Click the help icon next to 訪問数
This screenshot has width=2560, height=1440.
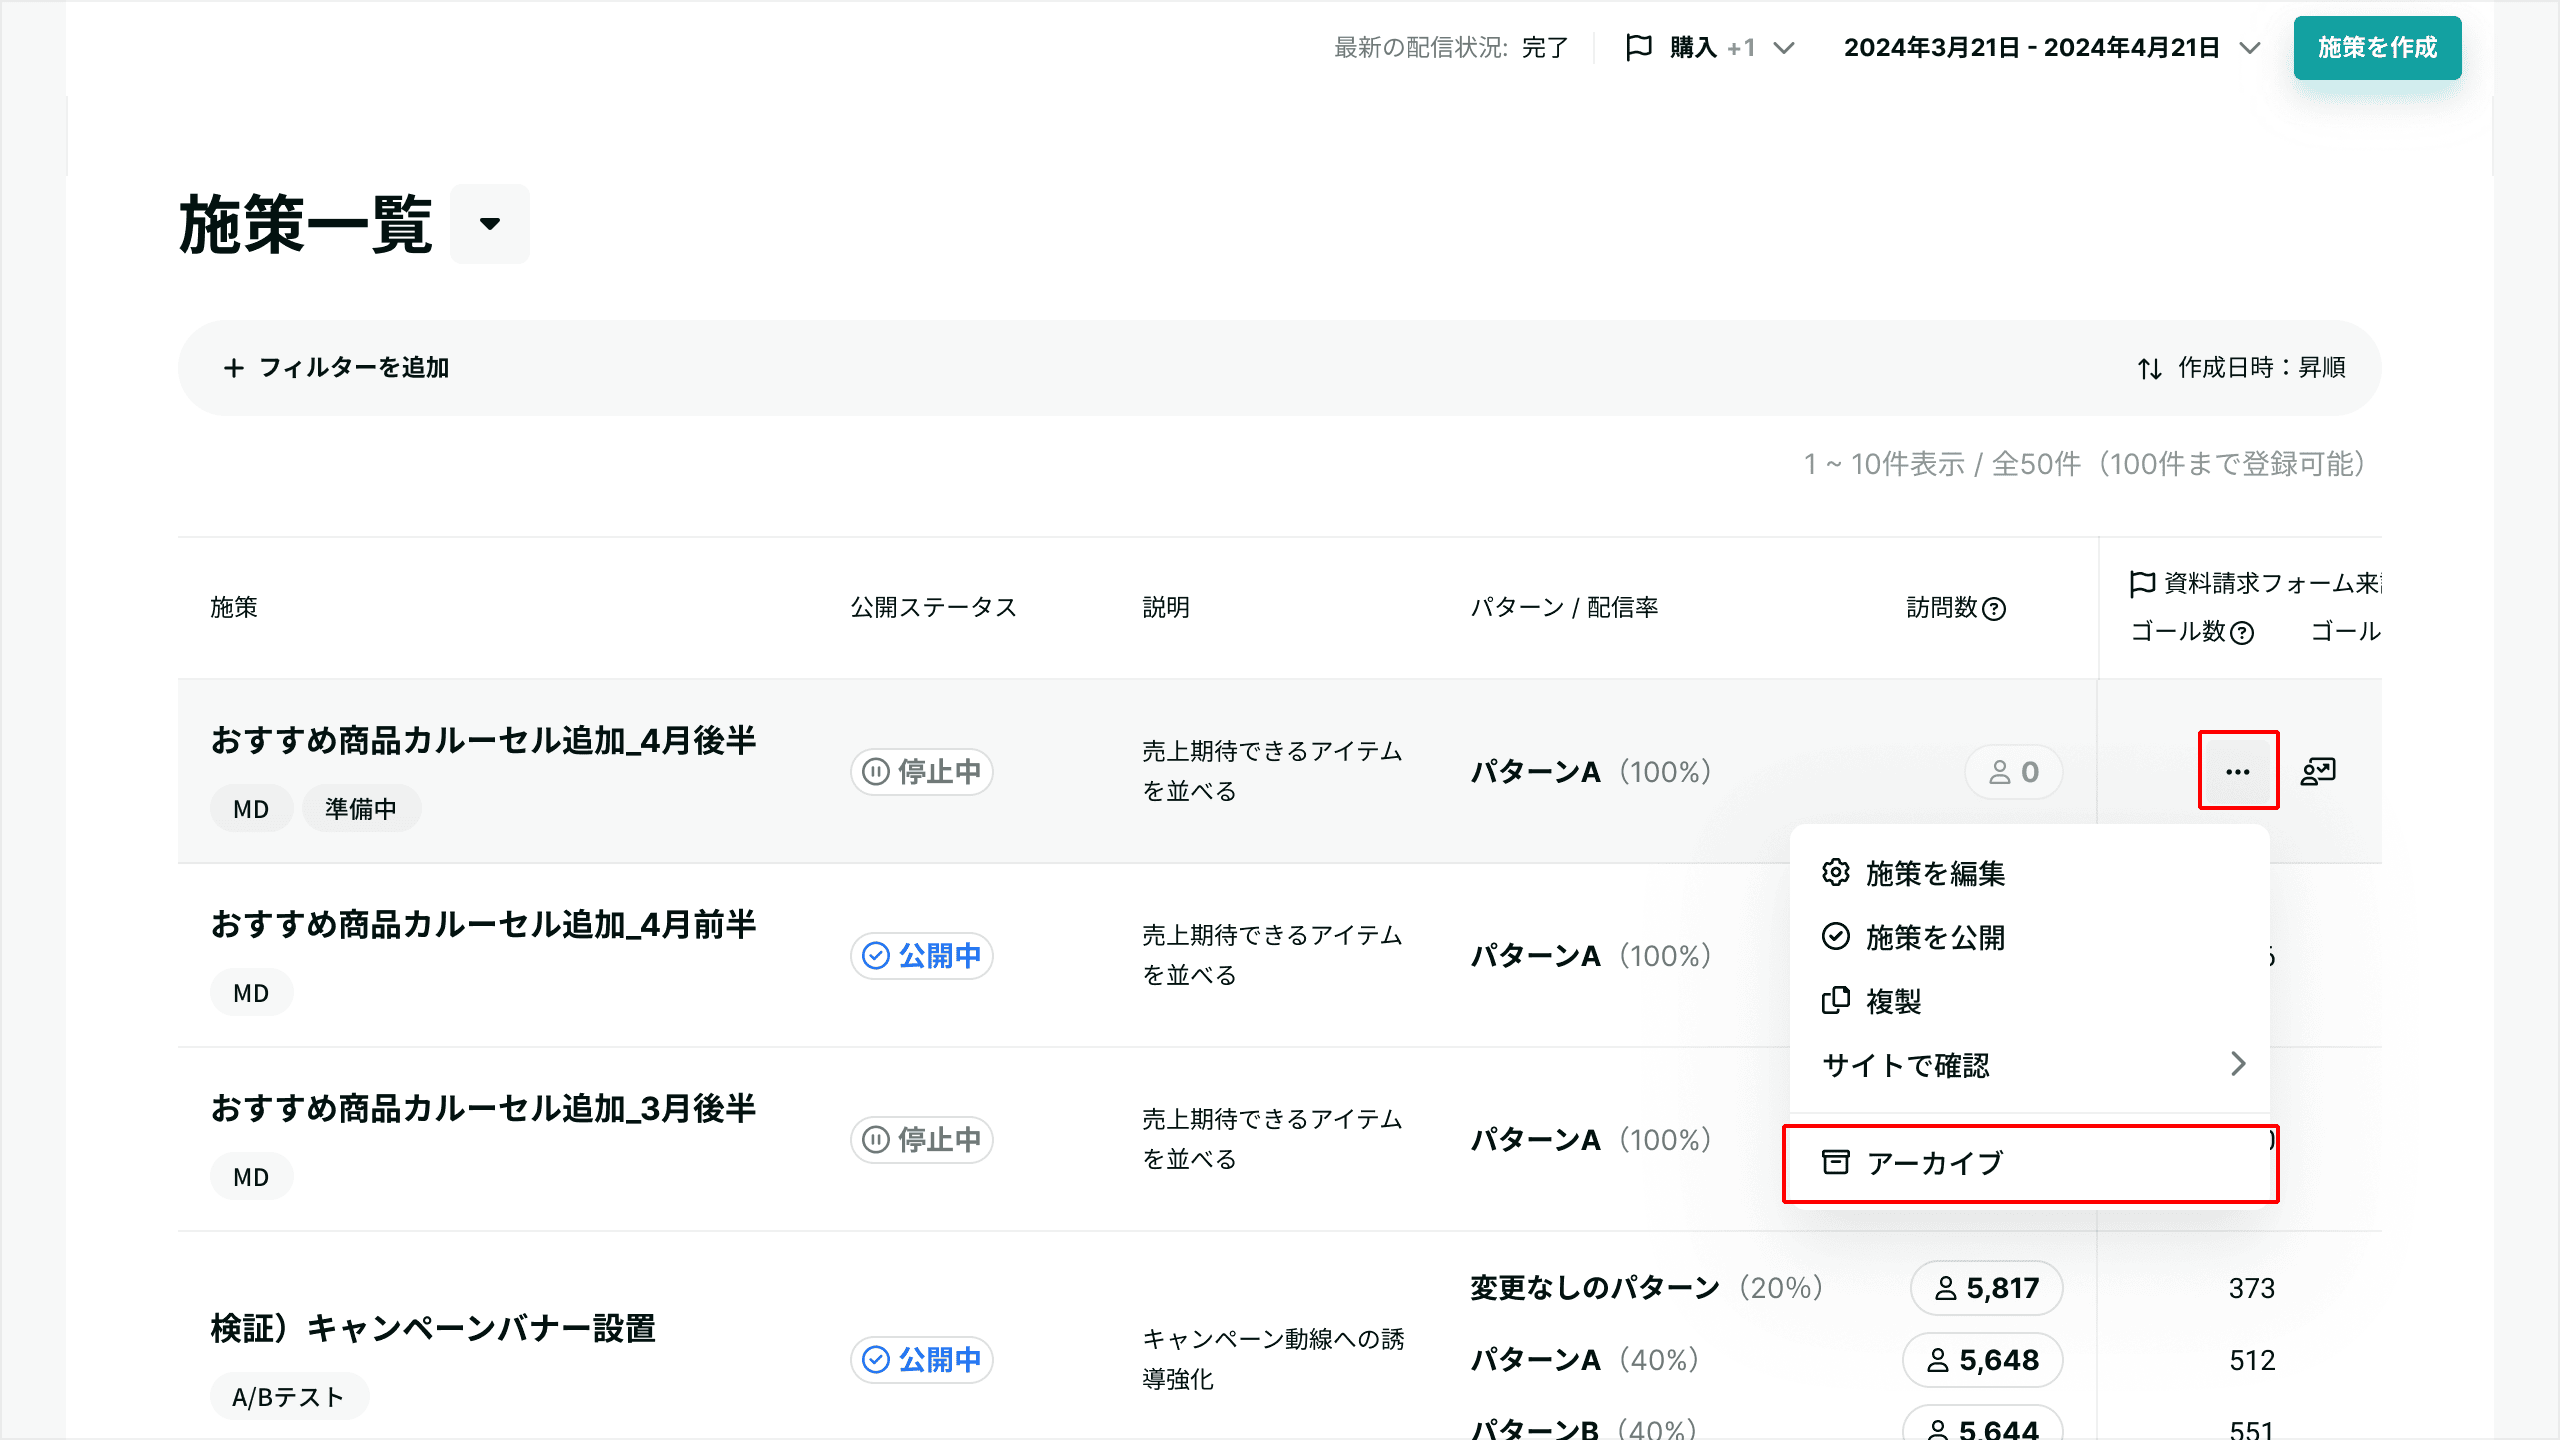[1994, 609]
